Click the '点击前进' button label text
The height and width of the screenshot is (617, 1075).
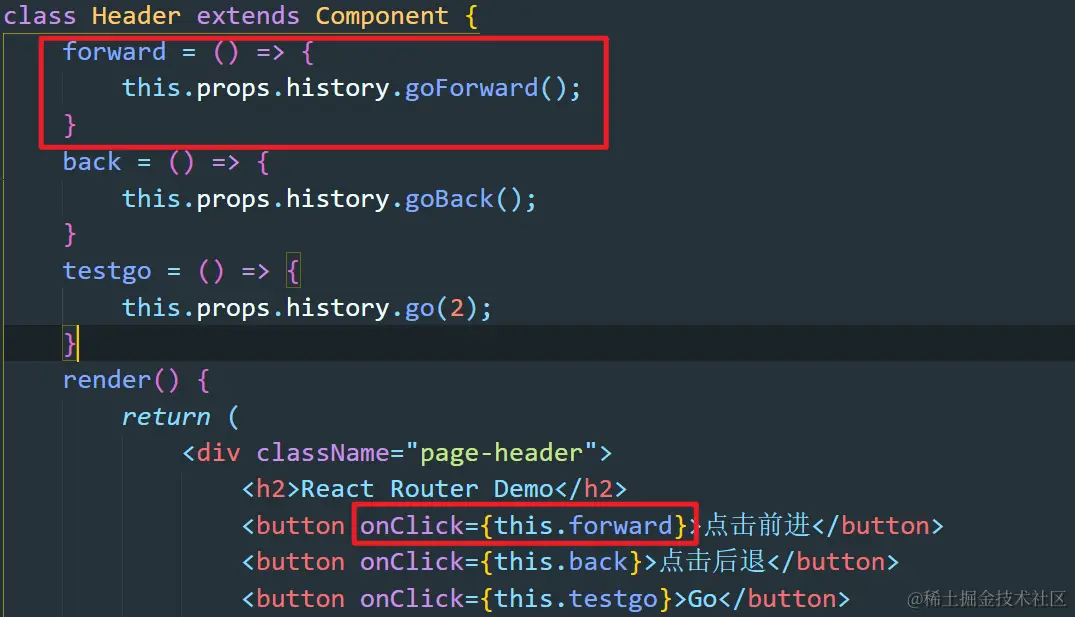pos(758,525)
